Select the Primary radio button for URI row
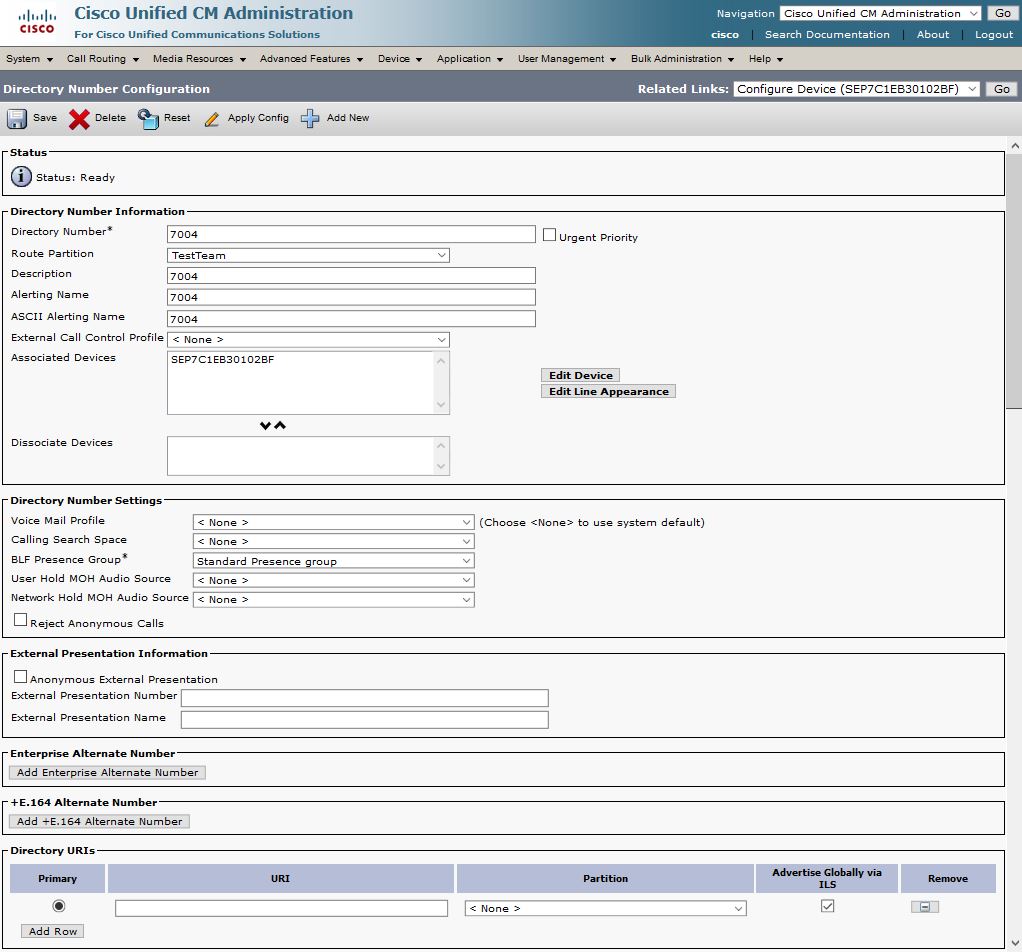Image resolution: width=1022 pixels, height=952 pixels. [x=58, y=906]
